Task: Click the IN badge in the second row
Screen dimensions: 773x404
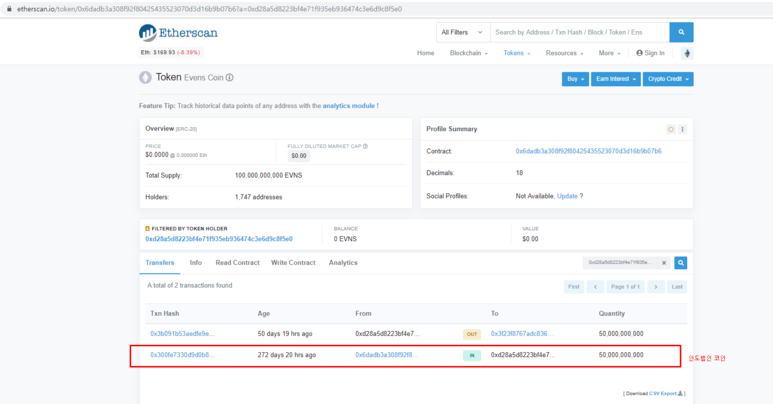Action: pyautogui.click(x=472, y=355)
